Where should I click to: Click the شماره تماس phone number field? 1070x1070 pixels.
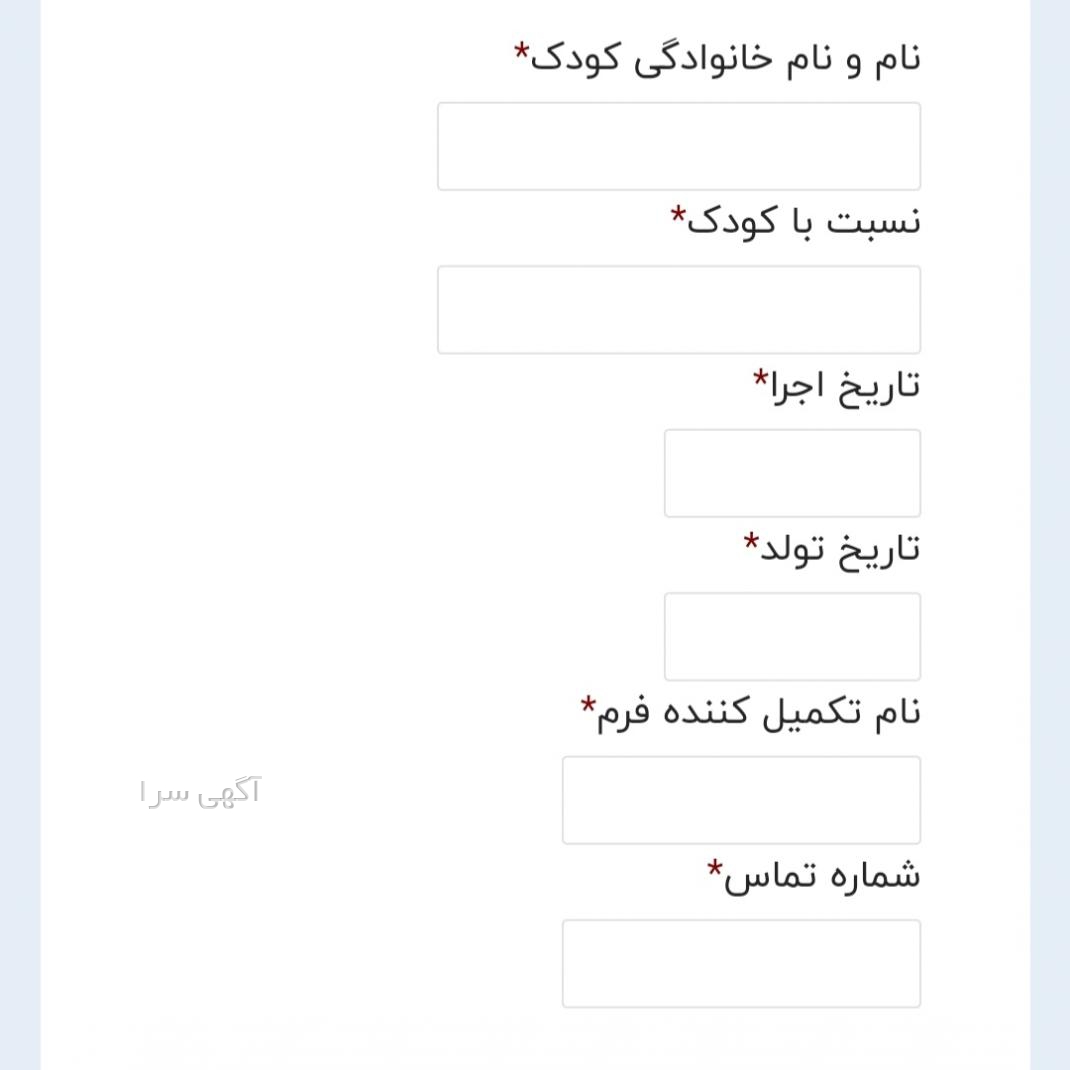tap(741, 963)
